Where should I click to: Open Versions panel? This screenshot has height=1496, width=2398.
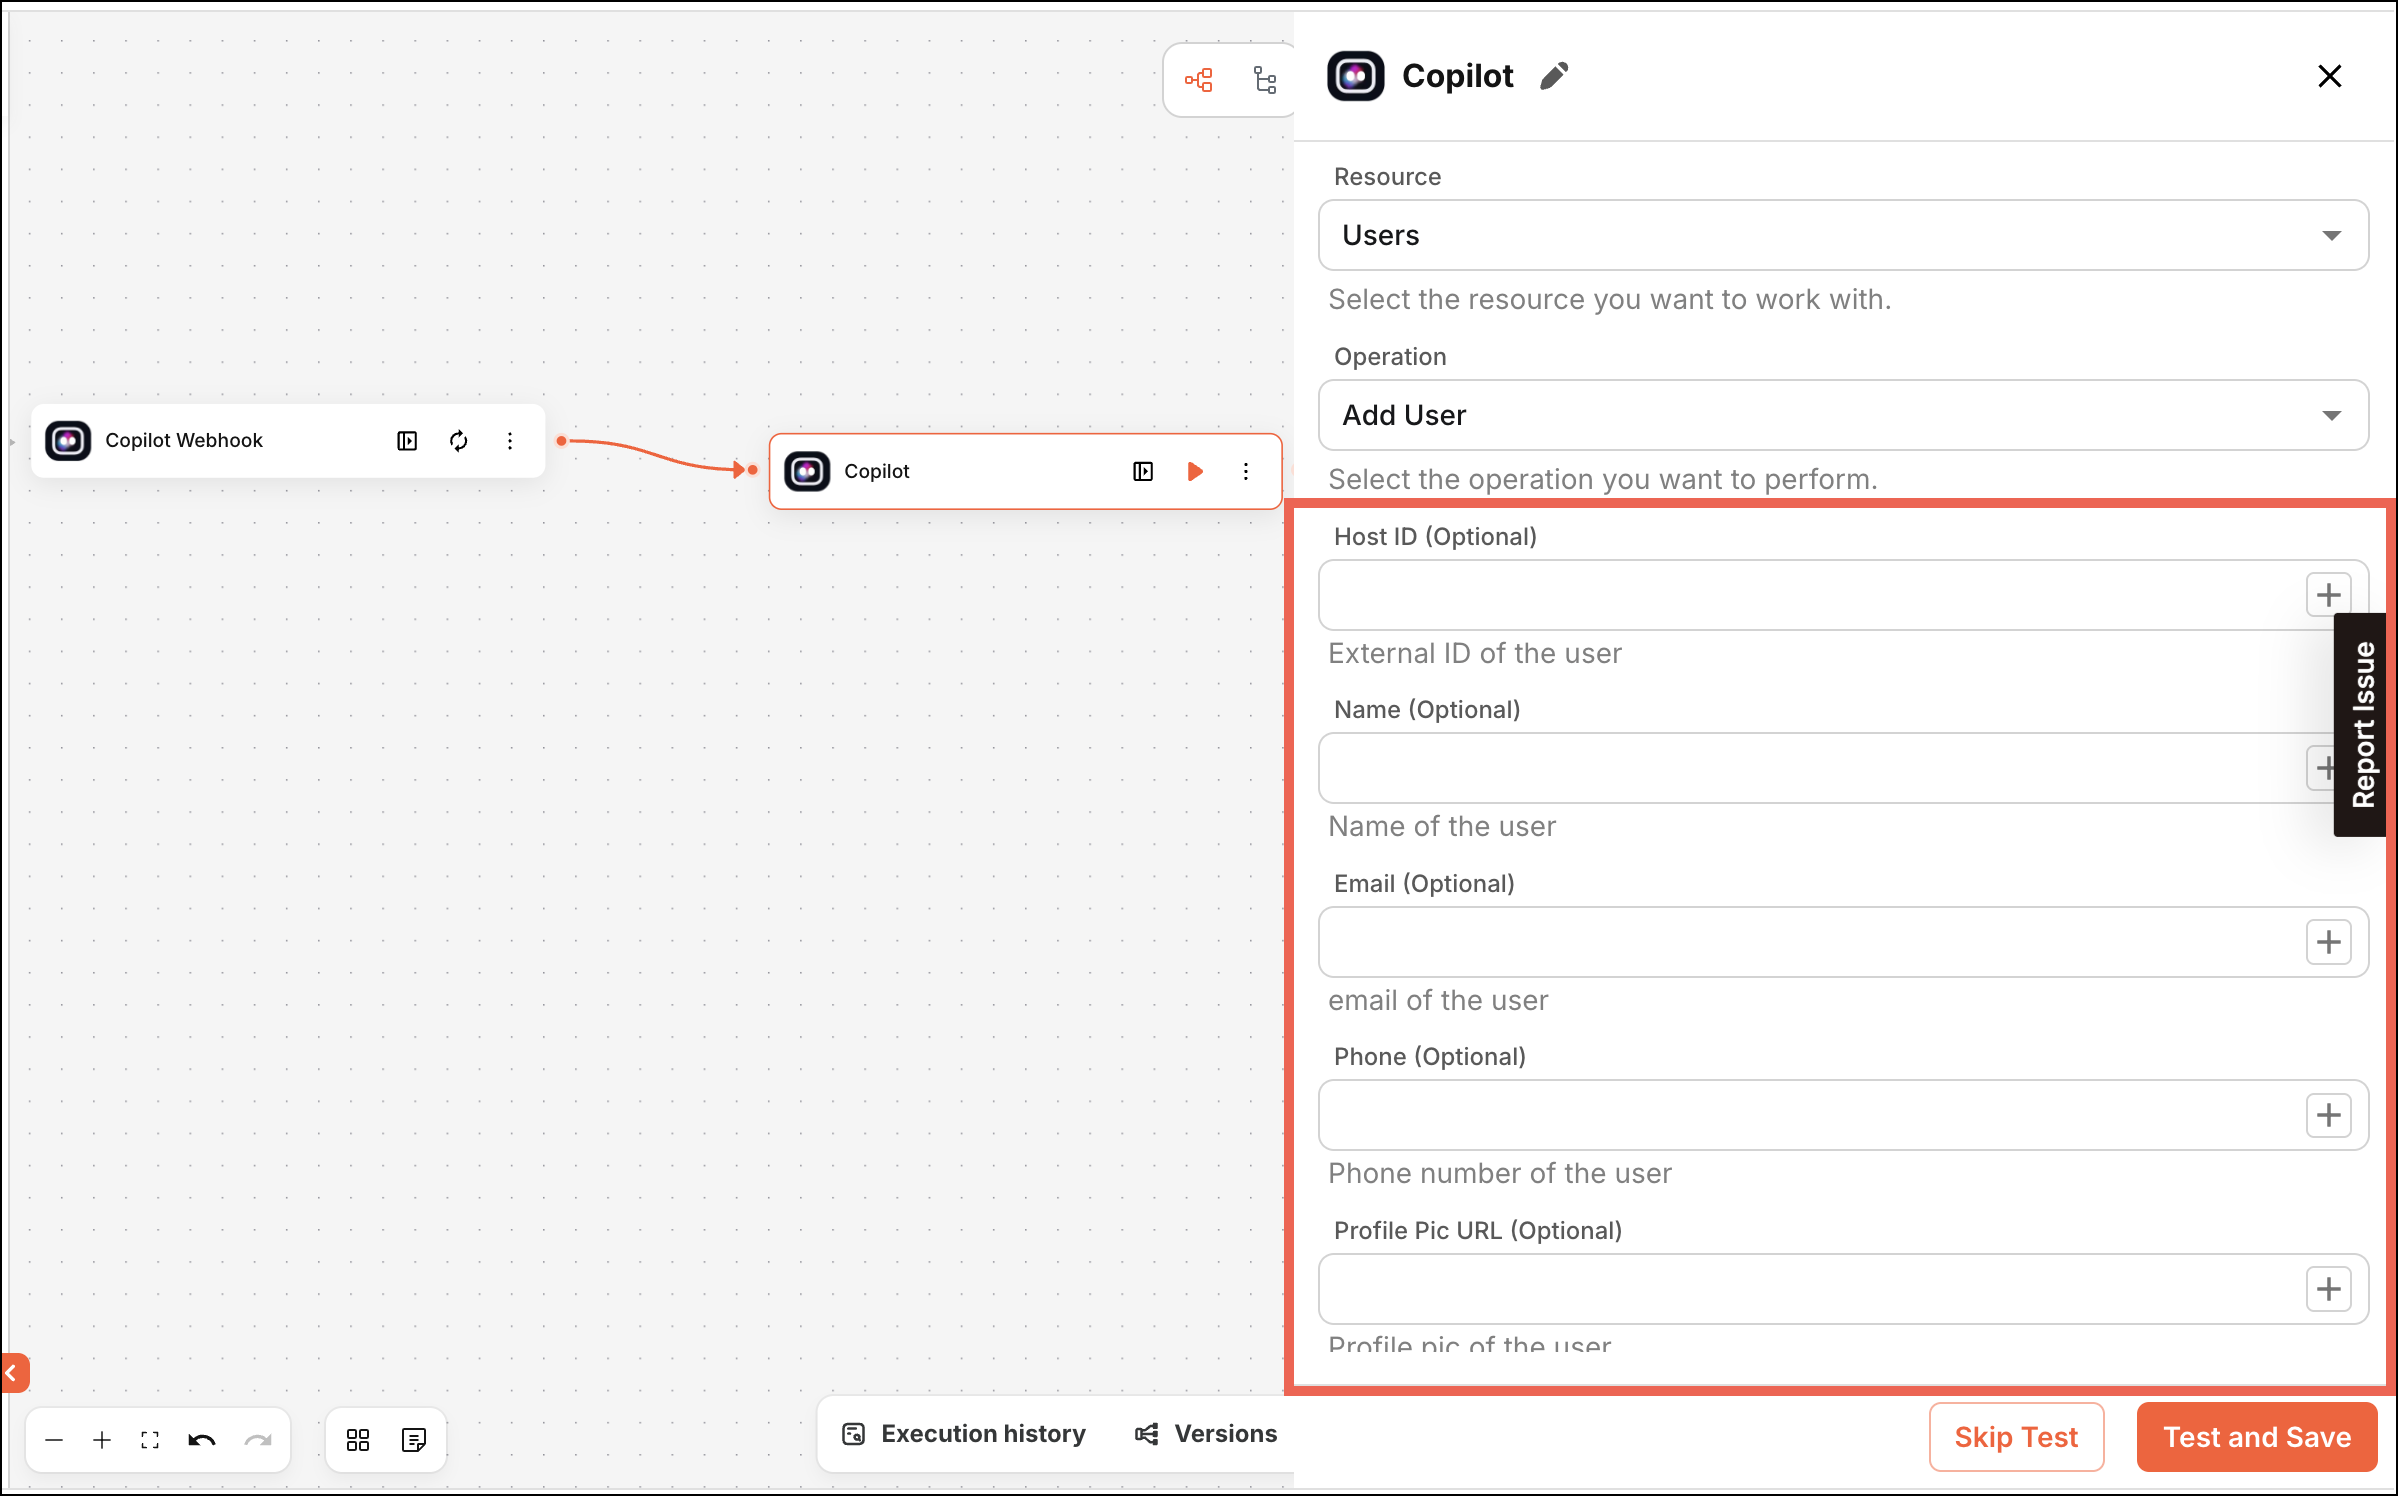[x=1206, y=1434]
